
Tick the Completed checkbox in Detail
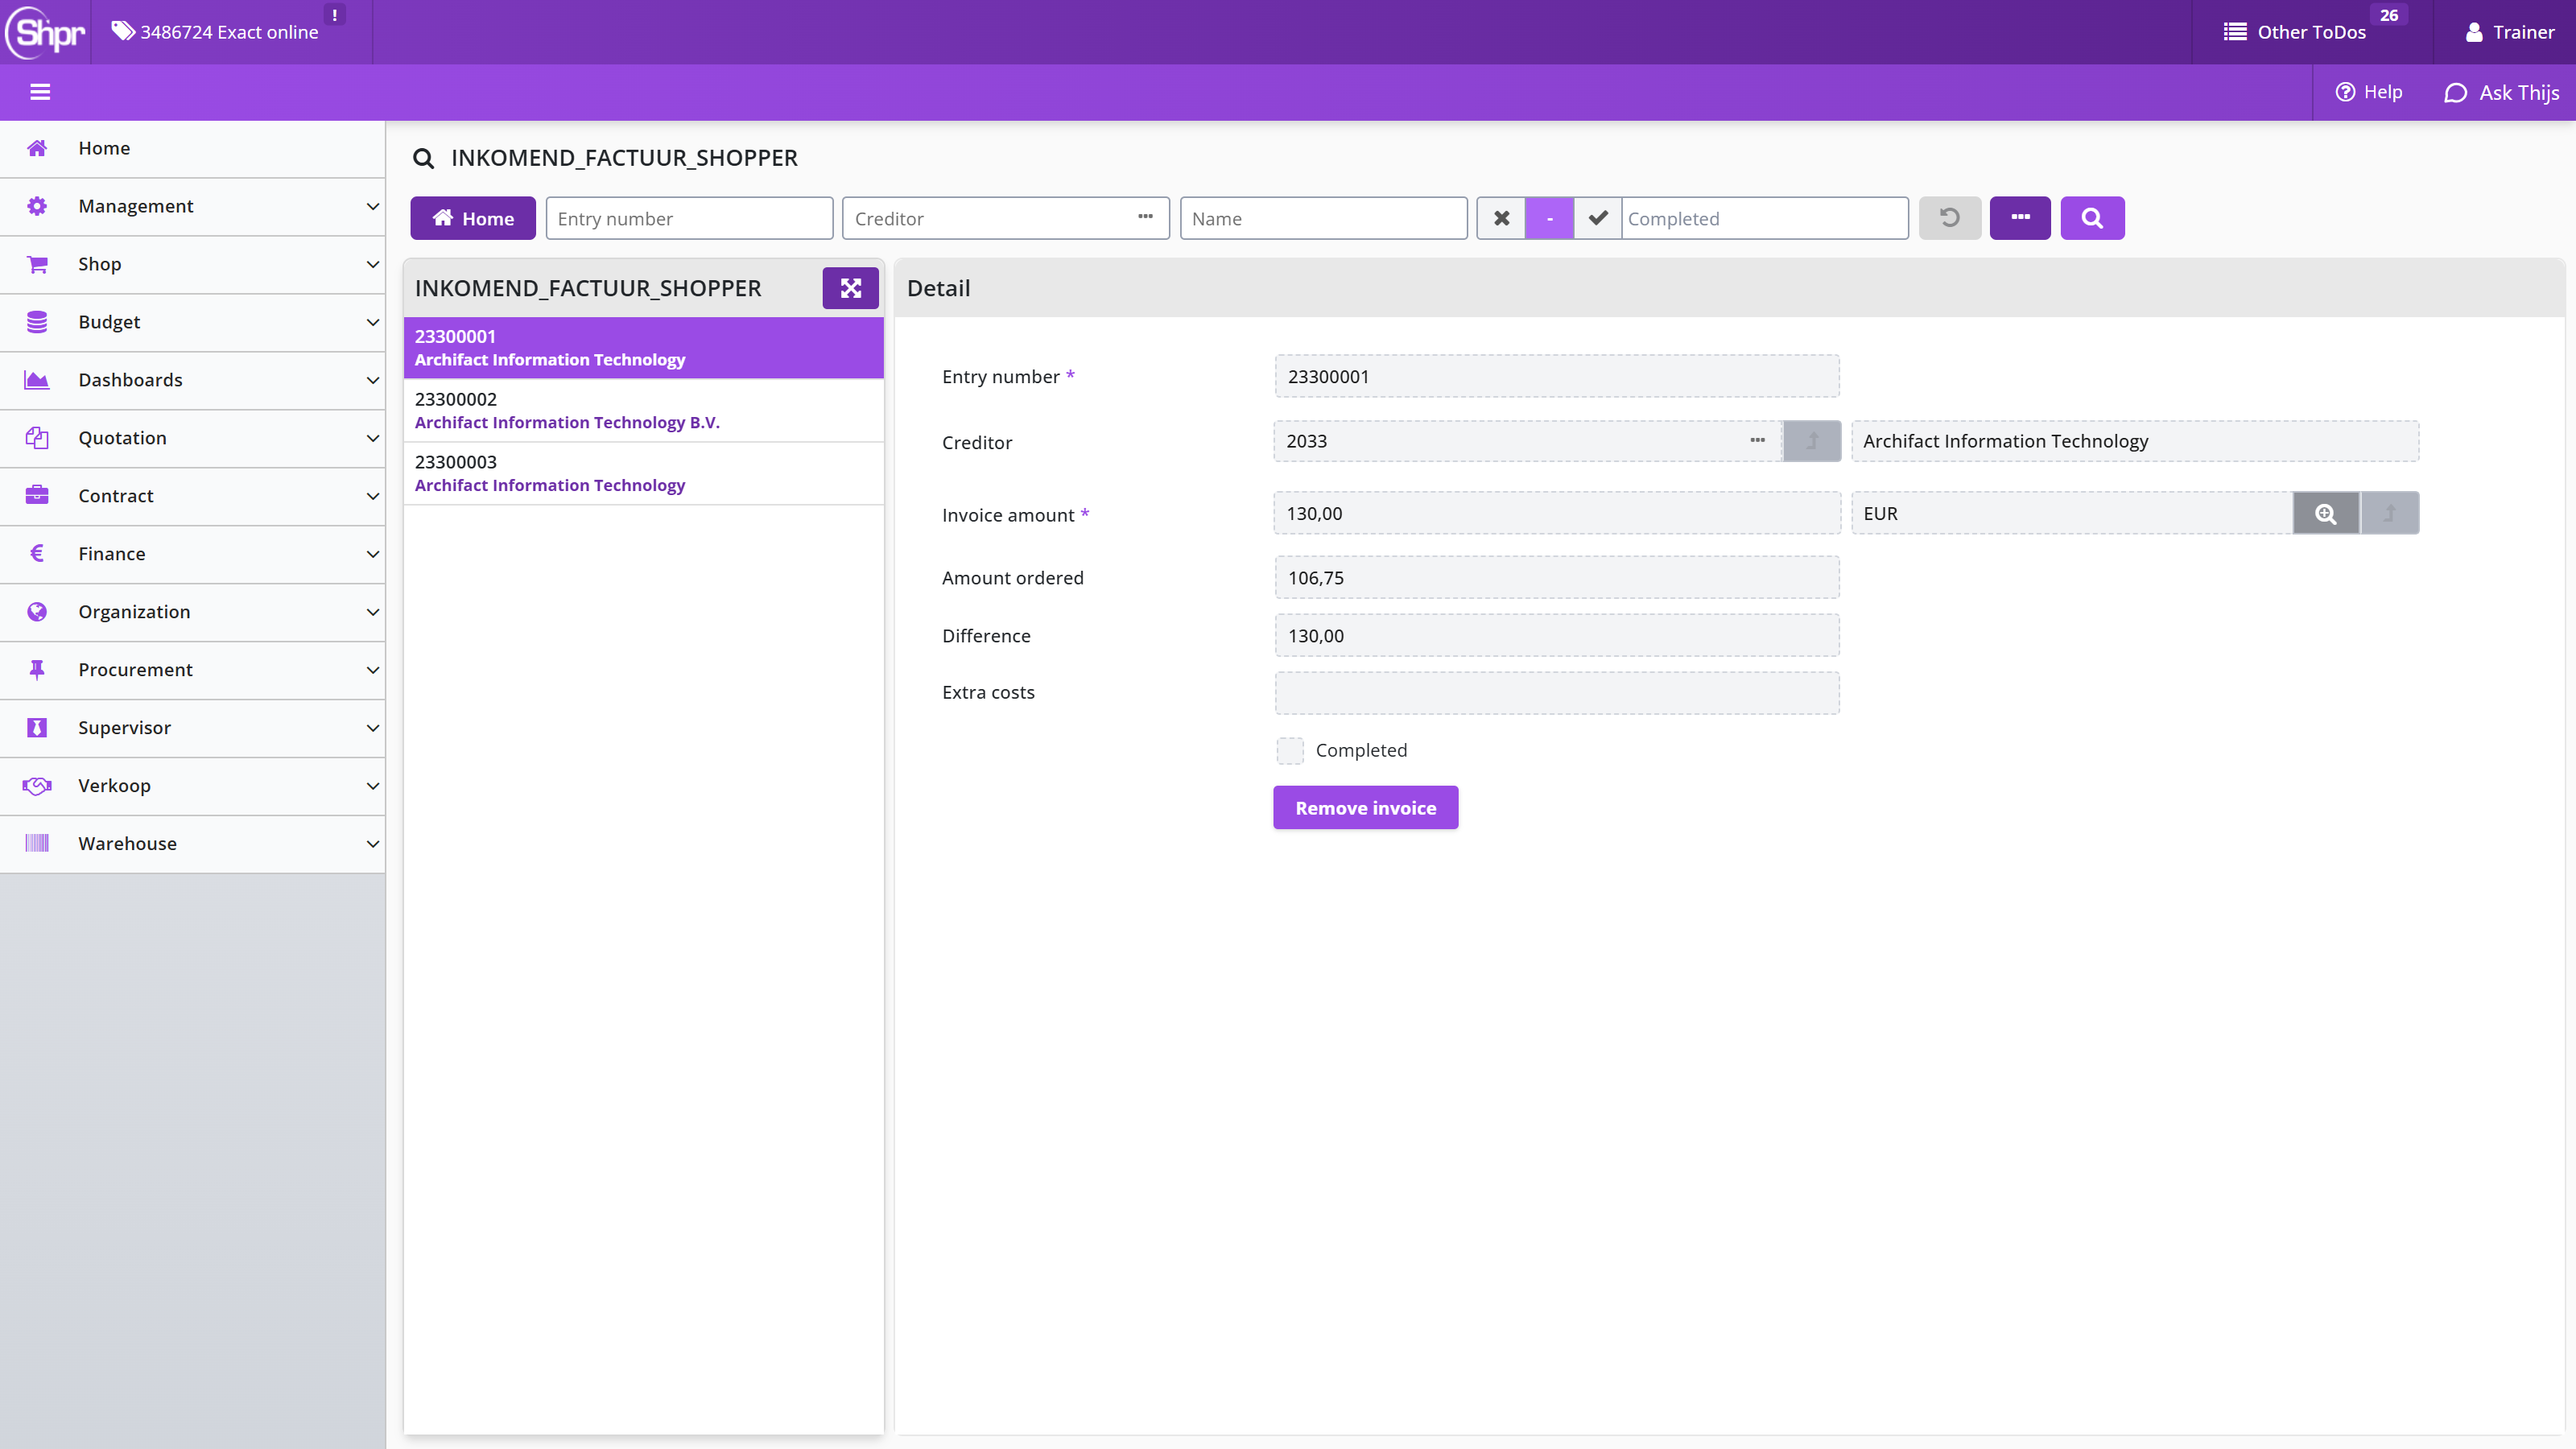pos(1290,750)
